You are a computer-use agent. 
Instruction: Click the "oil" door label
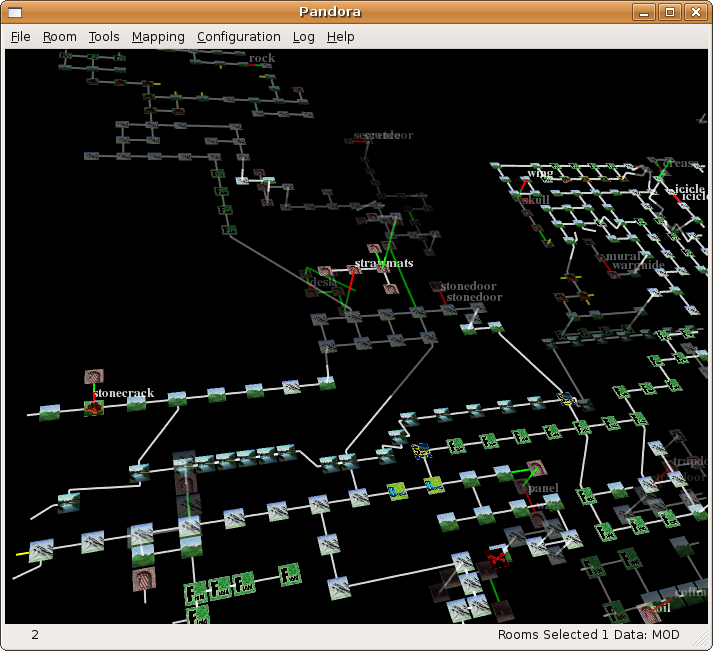663,608
